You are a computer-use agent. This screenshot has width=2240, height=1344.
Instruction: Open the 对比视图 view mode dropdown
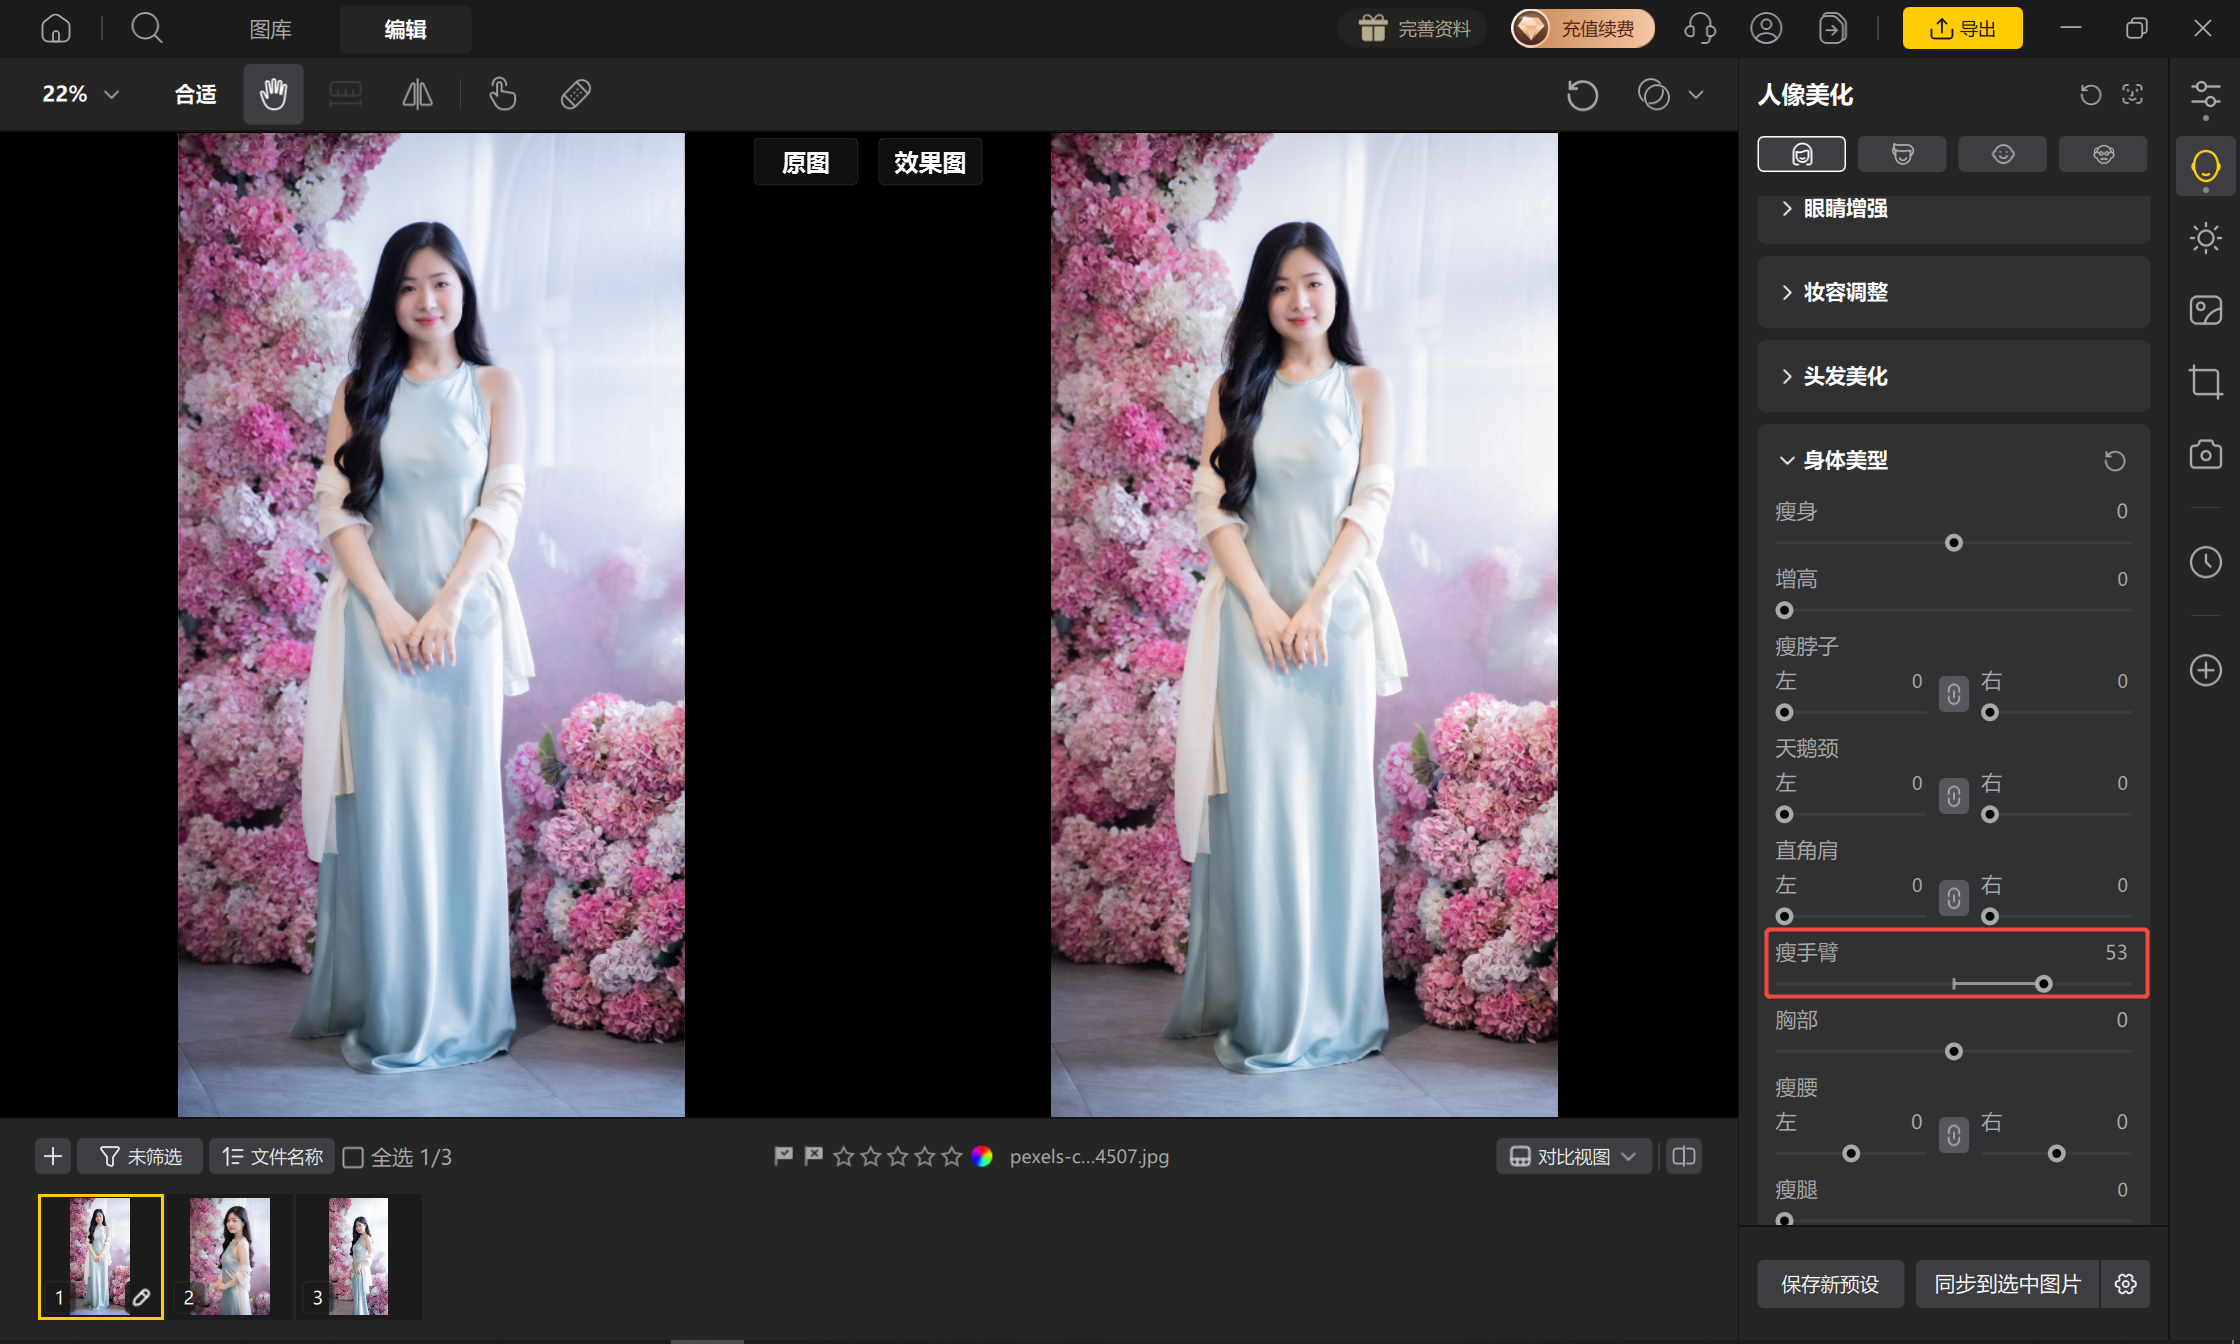pyautogui.click(x=1573, y=1157)
